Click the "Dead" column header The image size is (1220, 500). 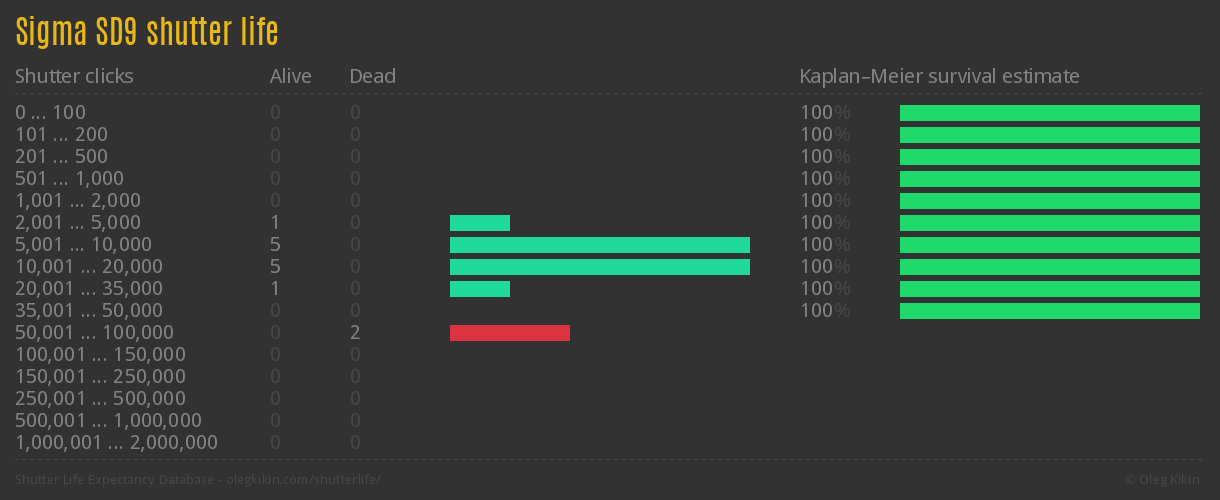tap(372, 76)
